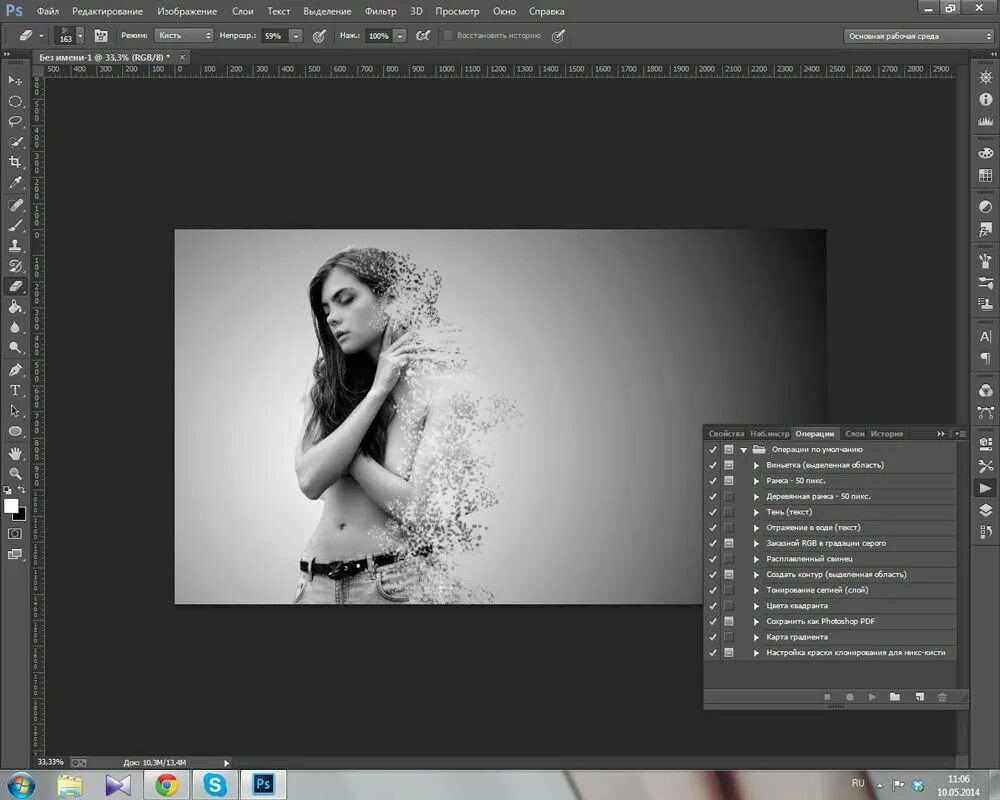Expand the Создать контур action
This screenshot has width=1000, height=800.
[756, 575]
